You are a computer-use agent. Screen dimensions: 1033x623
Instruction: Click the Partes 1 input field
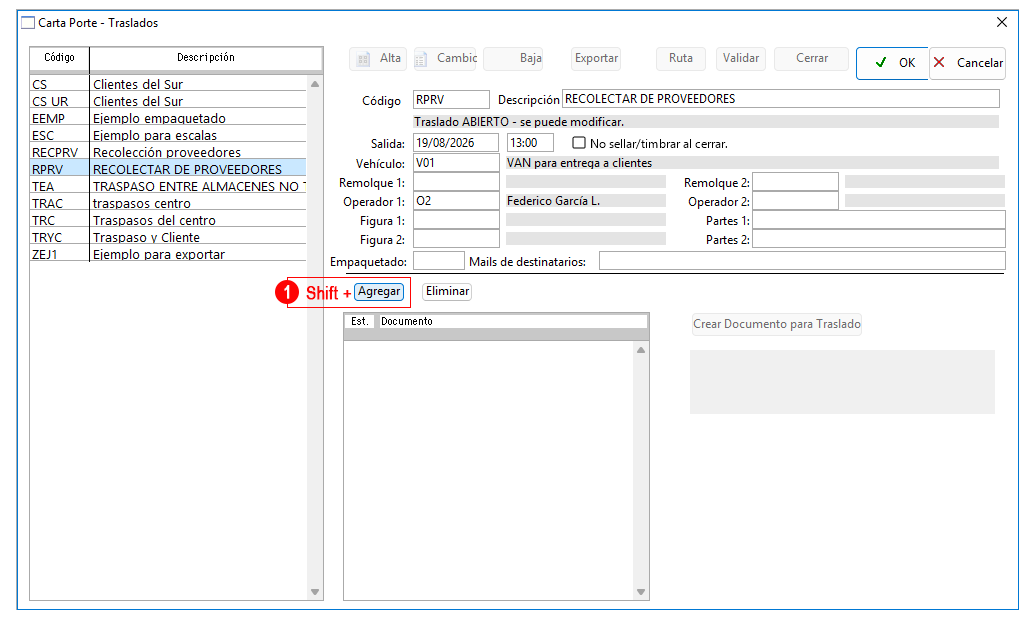(879, 220)
